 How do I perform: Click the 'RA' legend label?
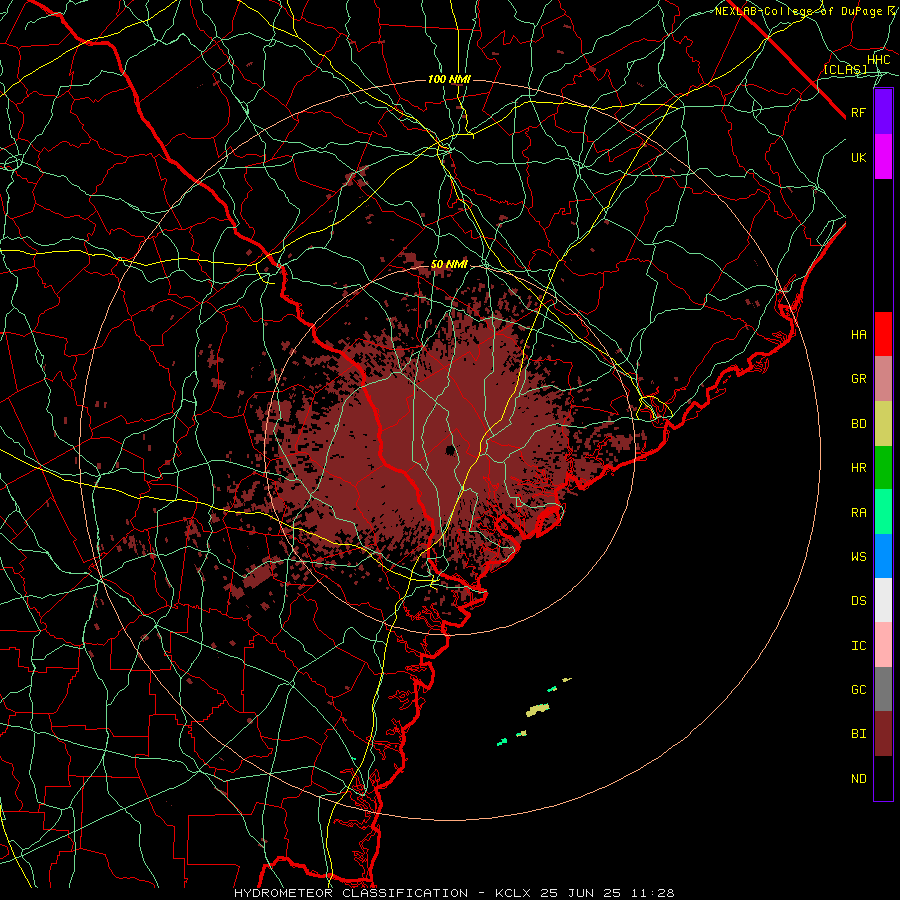coord(858,513)
